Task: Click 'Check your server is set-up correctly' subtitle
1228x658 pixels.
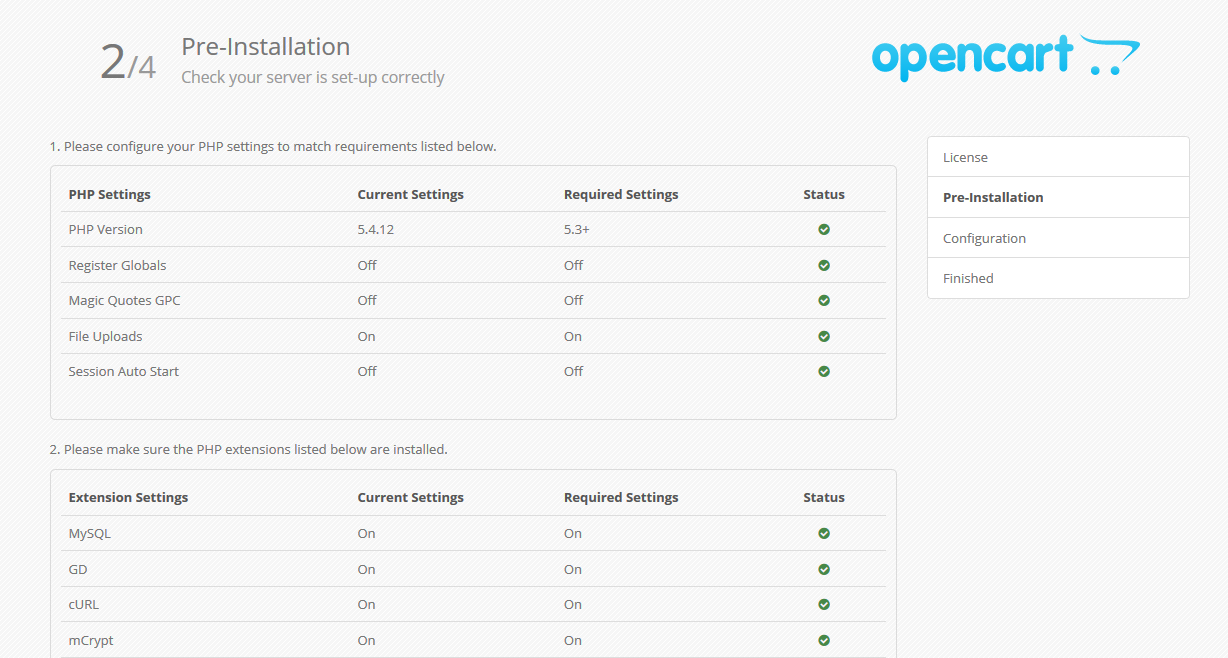Action: click(313, 77)
